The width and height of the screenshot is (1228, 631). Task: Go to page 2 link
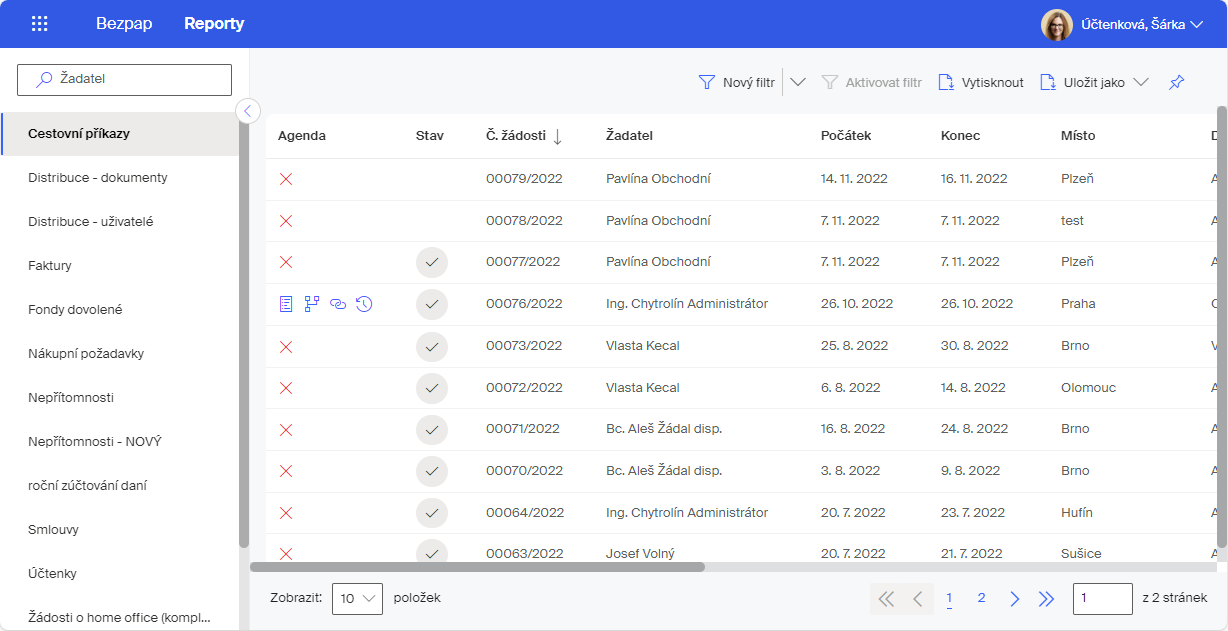(981, 598)
